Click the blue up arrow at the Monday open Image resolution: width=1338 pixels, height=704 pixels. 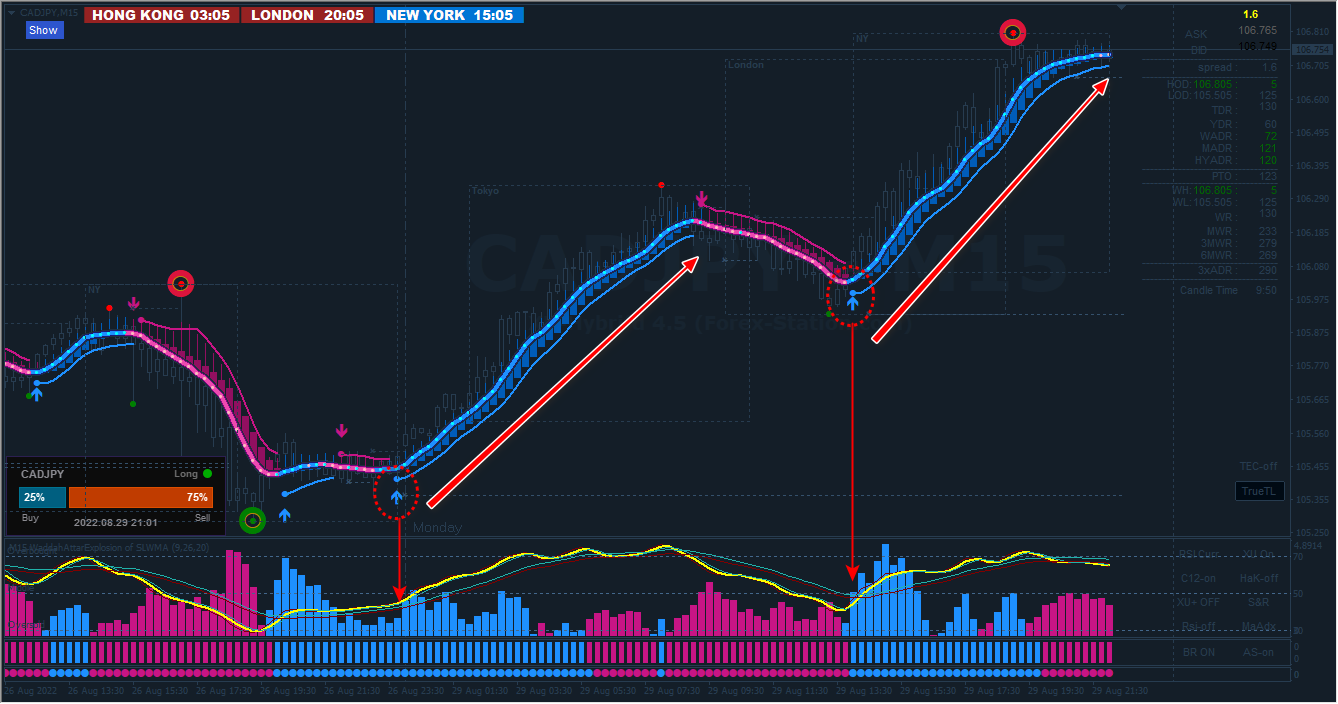click(396, 495)
